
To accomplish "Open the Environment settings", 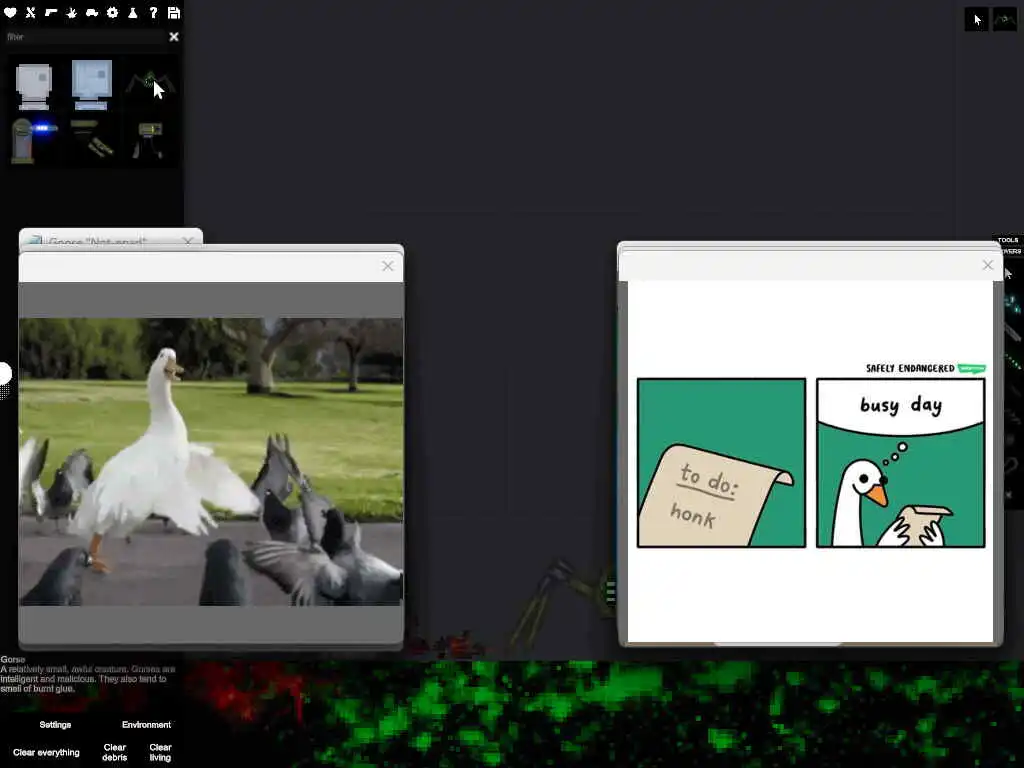I will [x=146, y=725].
